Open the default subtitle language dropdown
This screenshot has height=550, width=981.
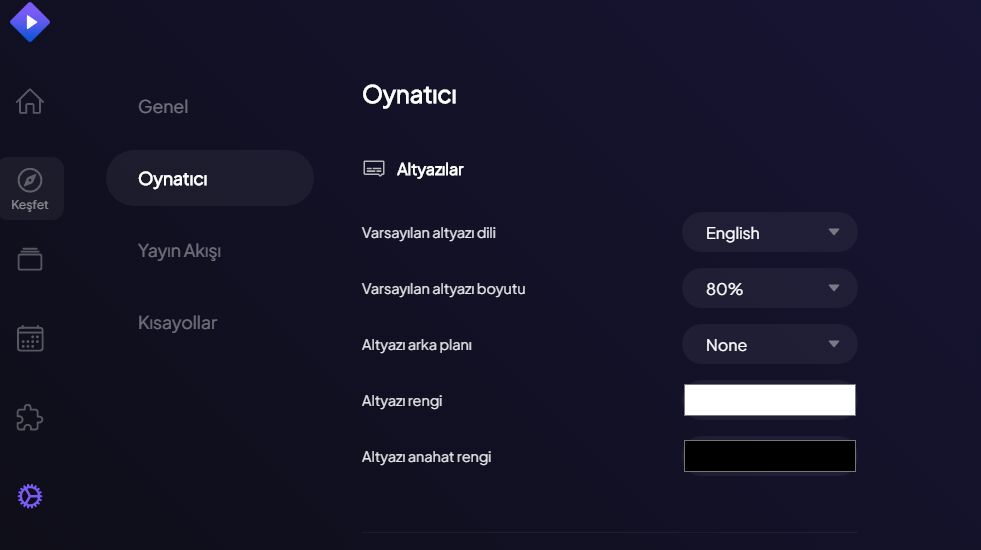click(x=769, y=233)
